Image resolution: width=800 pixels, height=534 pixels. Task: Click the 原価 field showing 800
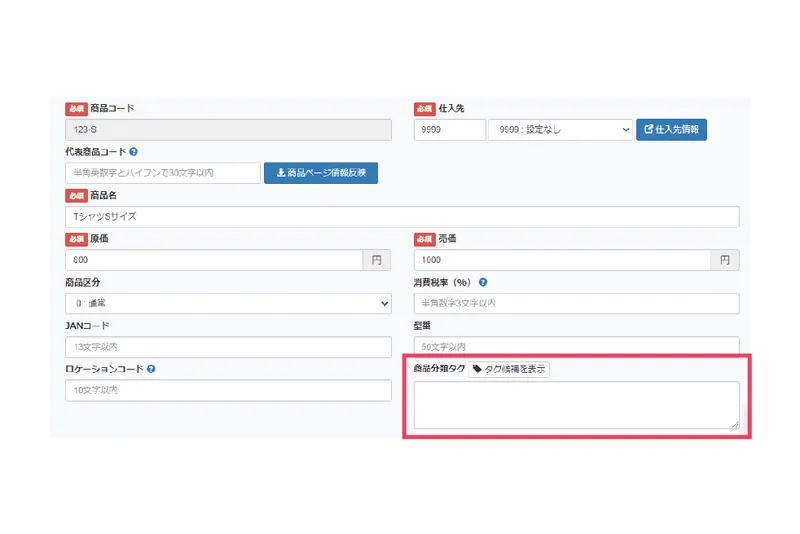(x=214, y=260)
